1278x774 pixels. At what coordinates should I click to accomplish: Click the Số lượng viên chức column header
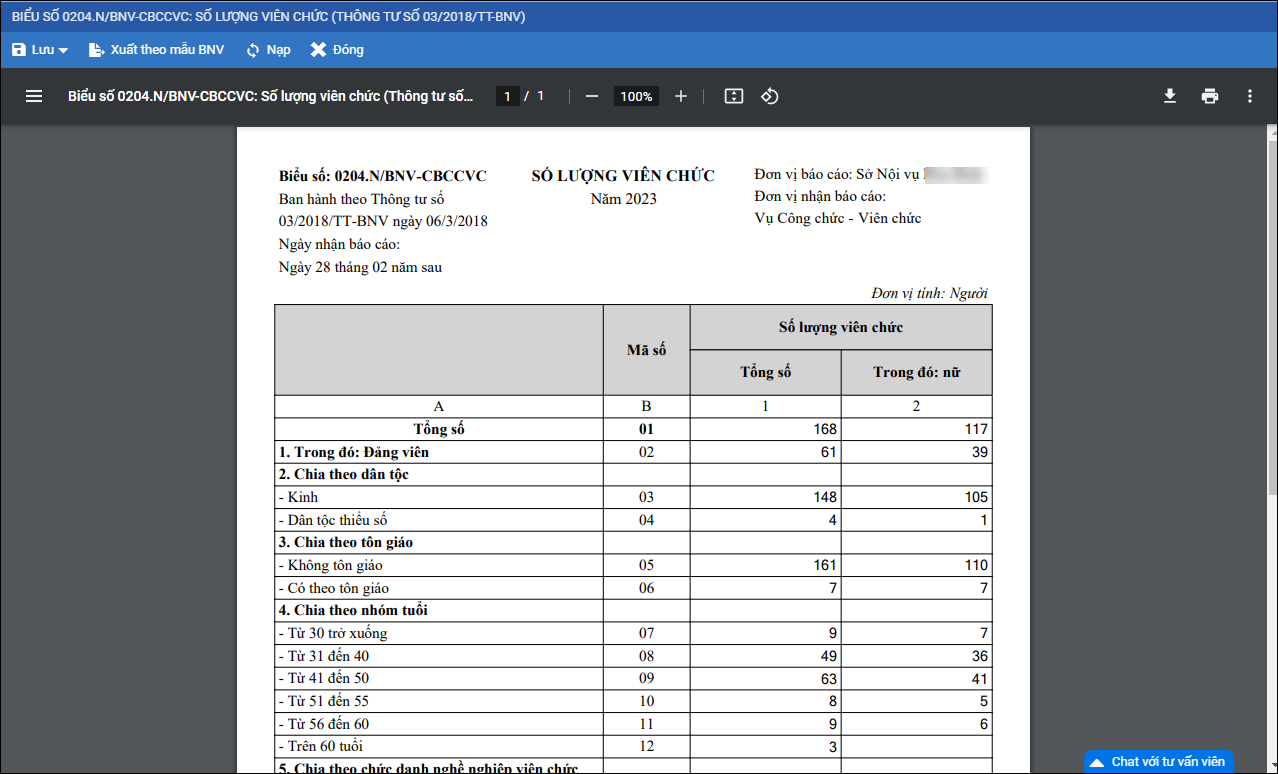click(840, 327)
